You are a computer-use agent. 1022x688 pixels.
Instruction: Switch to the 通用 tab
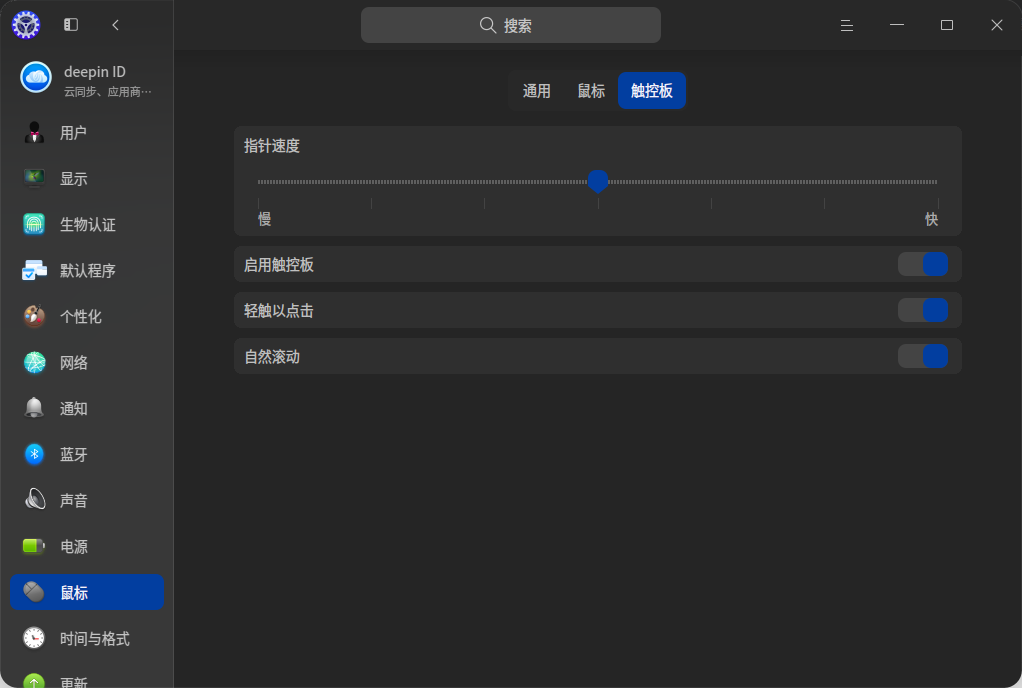tap(536, 91)
